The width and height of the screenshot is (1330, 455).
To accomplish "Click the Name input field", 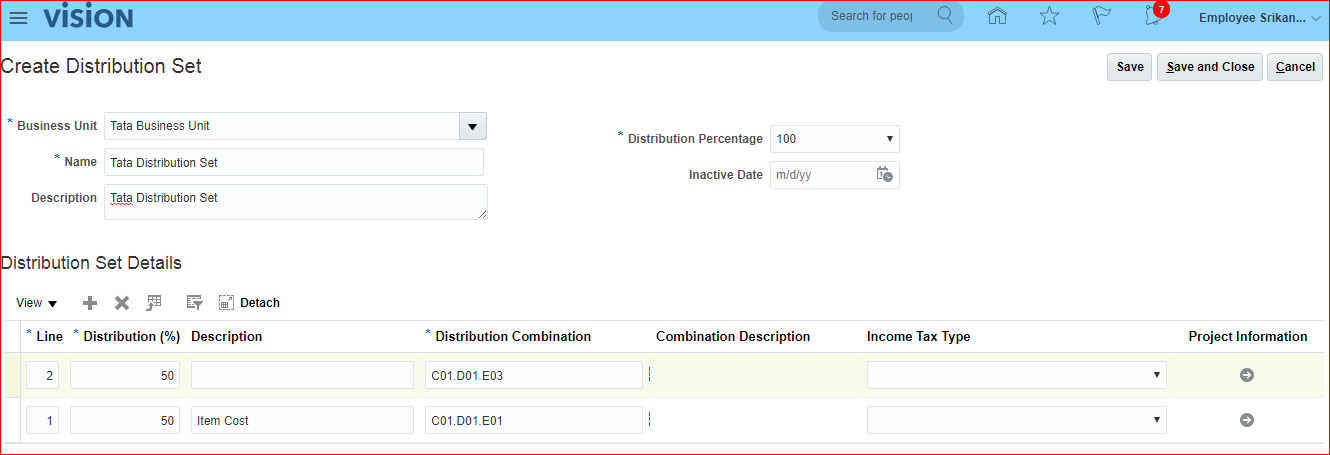I will coord(293,162).
